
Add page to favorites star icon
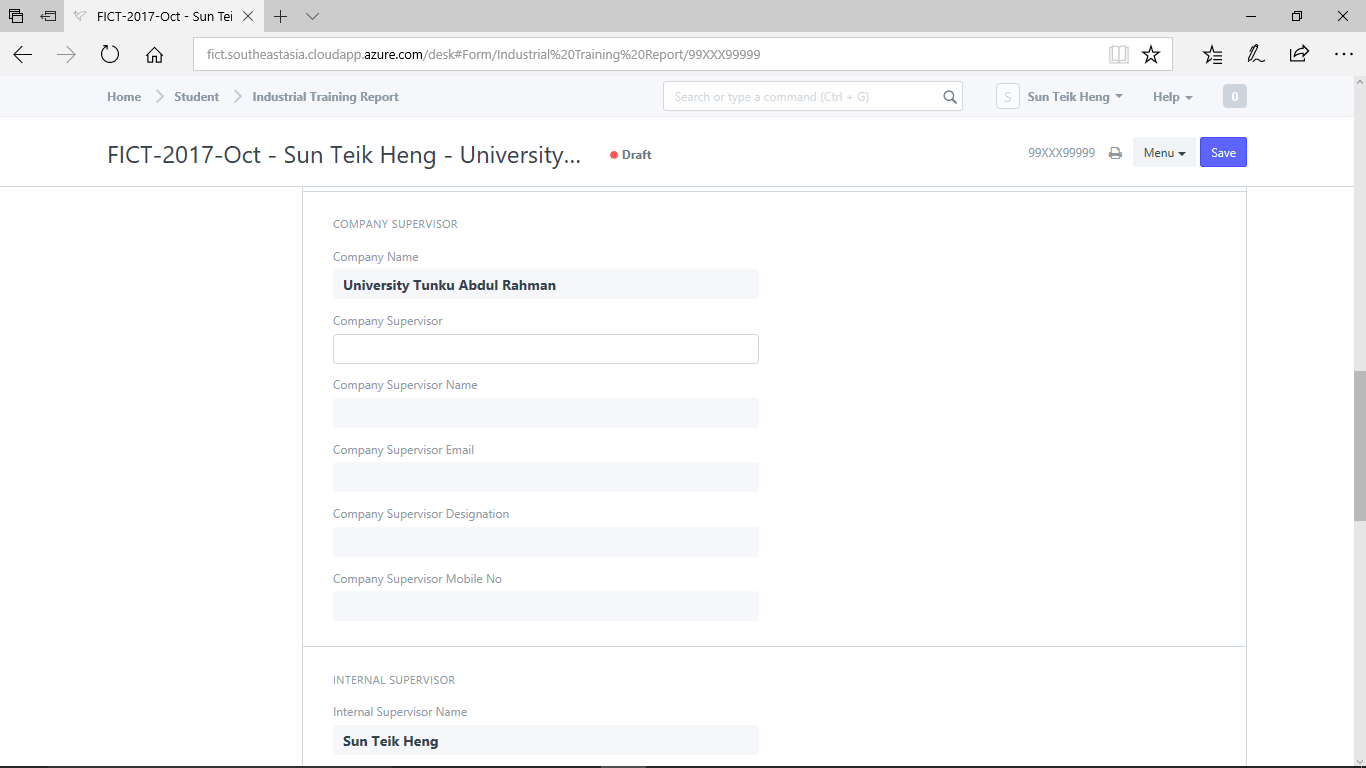click(1151, 55)
